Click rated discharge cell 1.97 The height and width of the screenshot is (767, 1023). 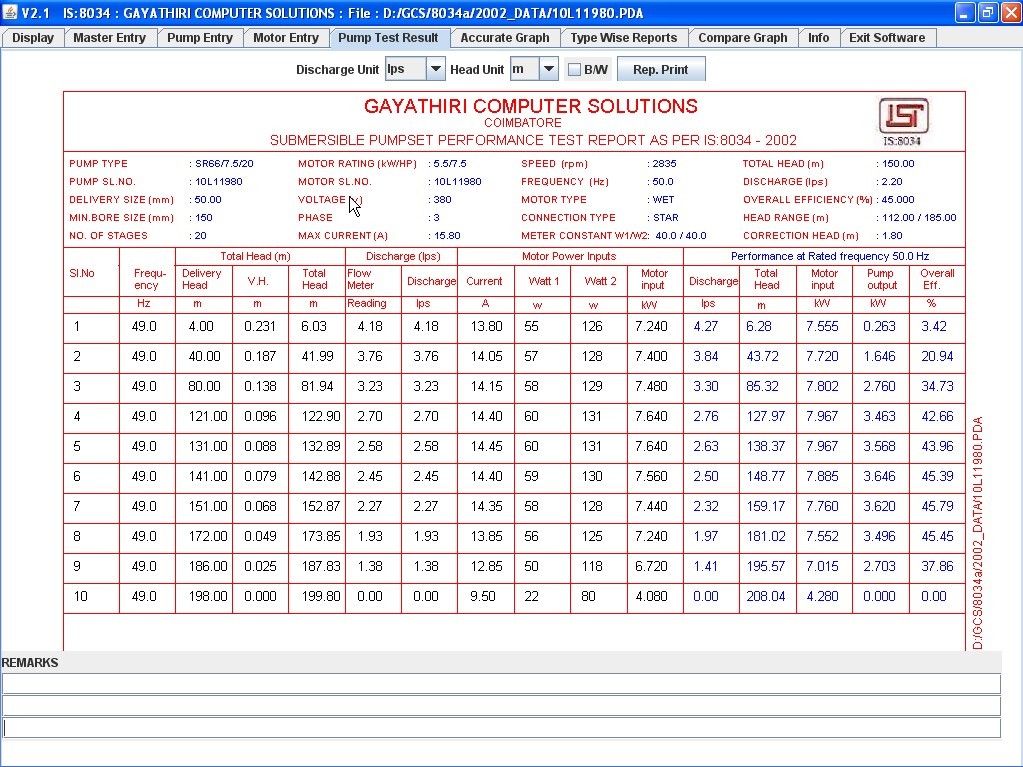tap(705, 536)
